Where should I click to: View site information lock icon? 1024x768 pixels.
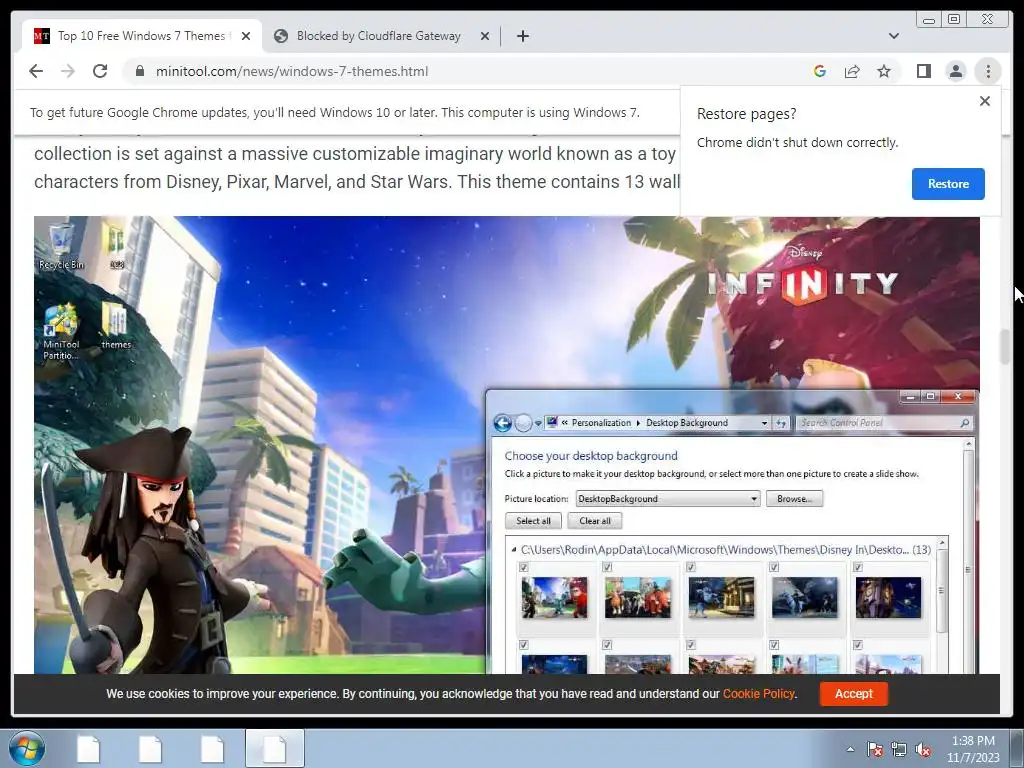pyautogui.click(x=139, y=71)
